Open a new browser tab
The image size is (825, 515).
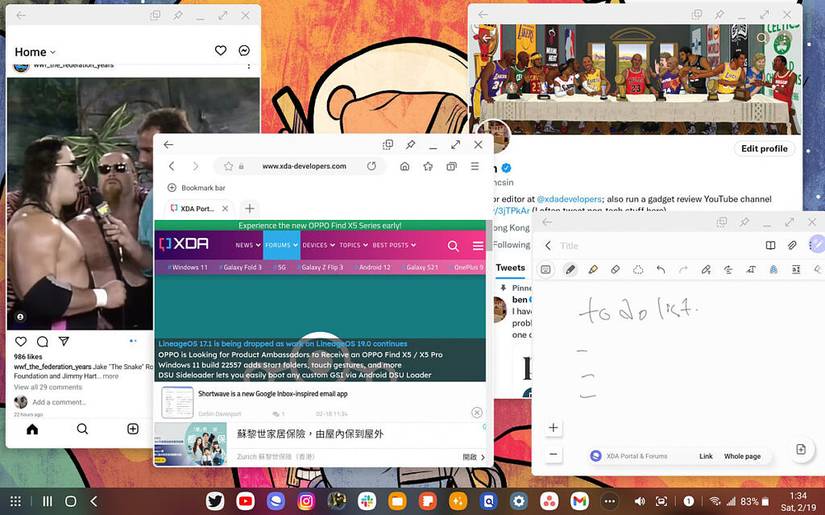249,209
